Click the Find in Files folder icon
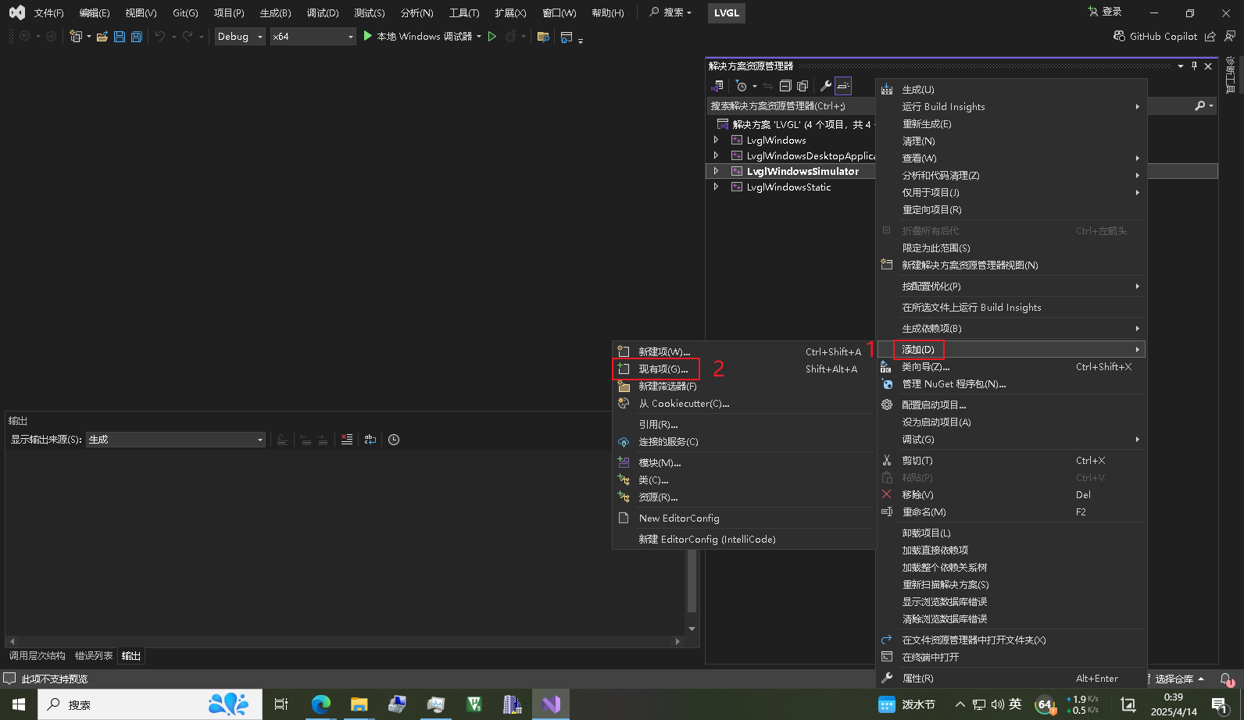 (543, 37)
